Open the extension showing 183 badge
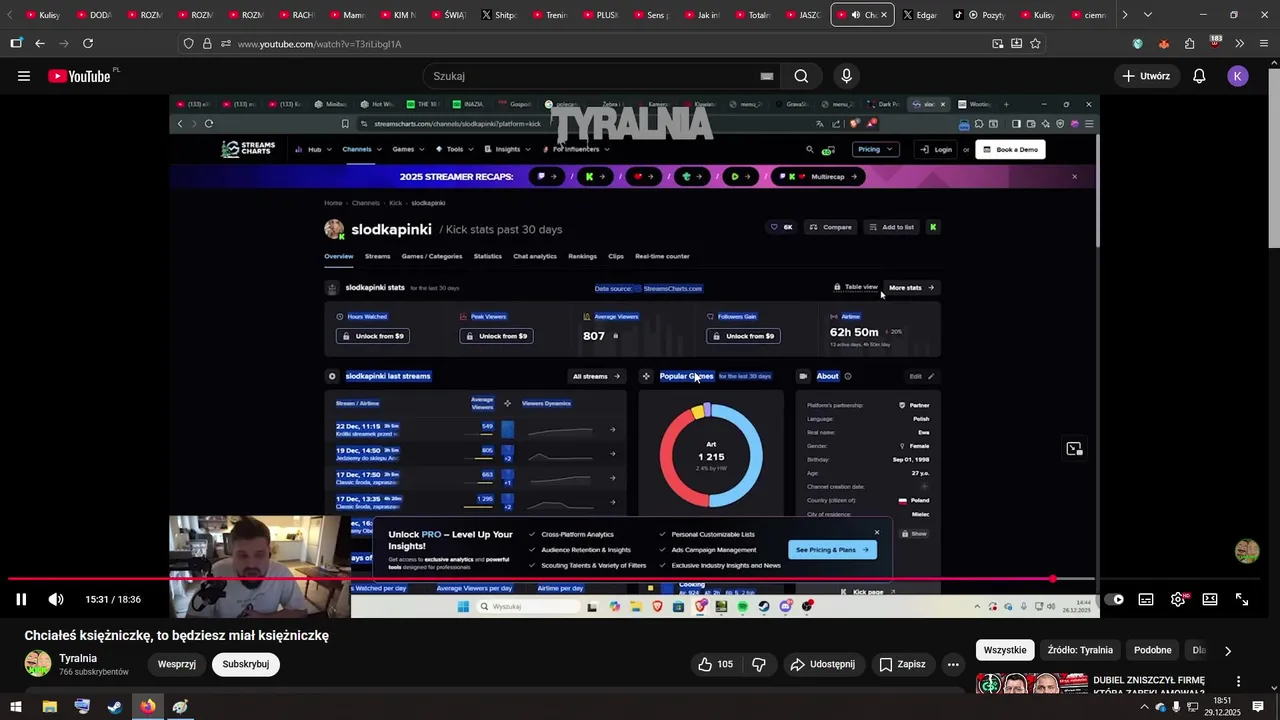This screenshot has height=720, width=1280. coord(1215,43)
